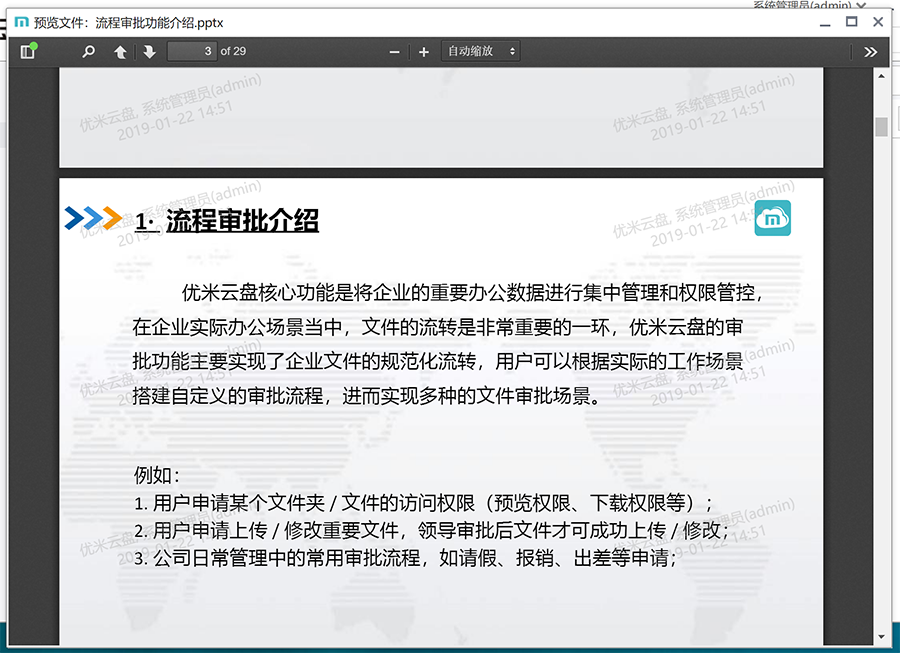Screen dimensions: 900x653
Task: Toggle the sidebar panel in viewer
Action: coord(27,52)
